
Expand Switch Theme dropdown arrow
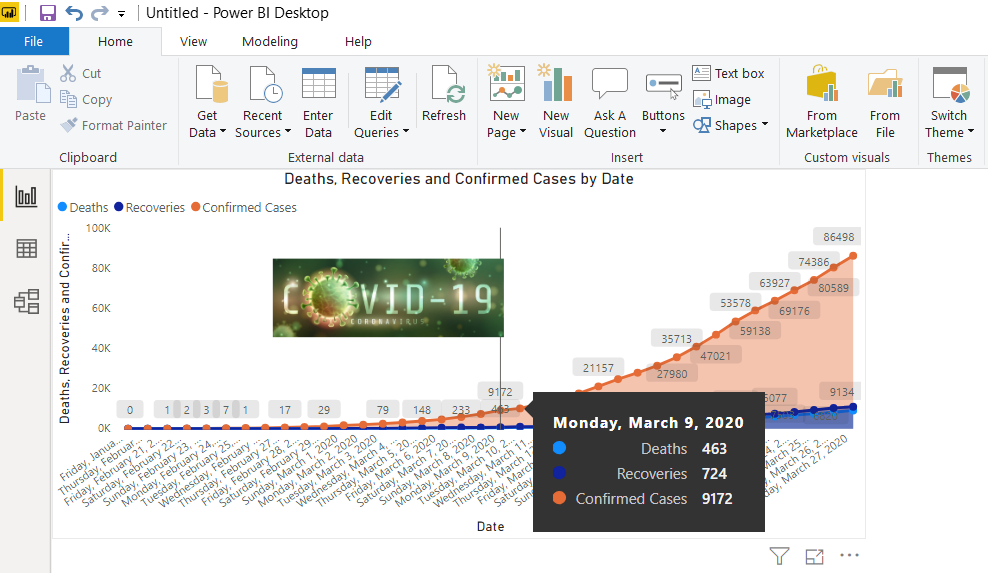[971, 131]
